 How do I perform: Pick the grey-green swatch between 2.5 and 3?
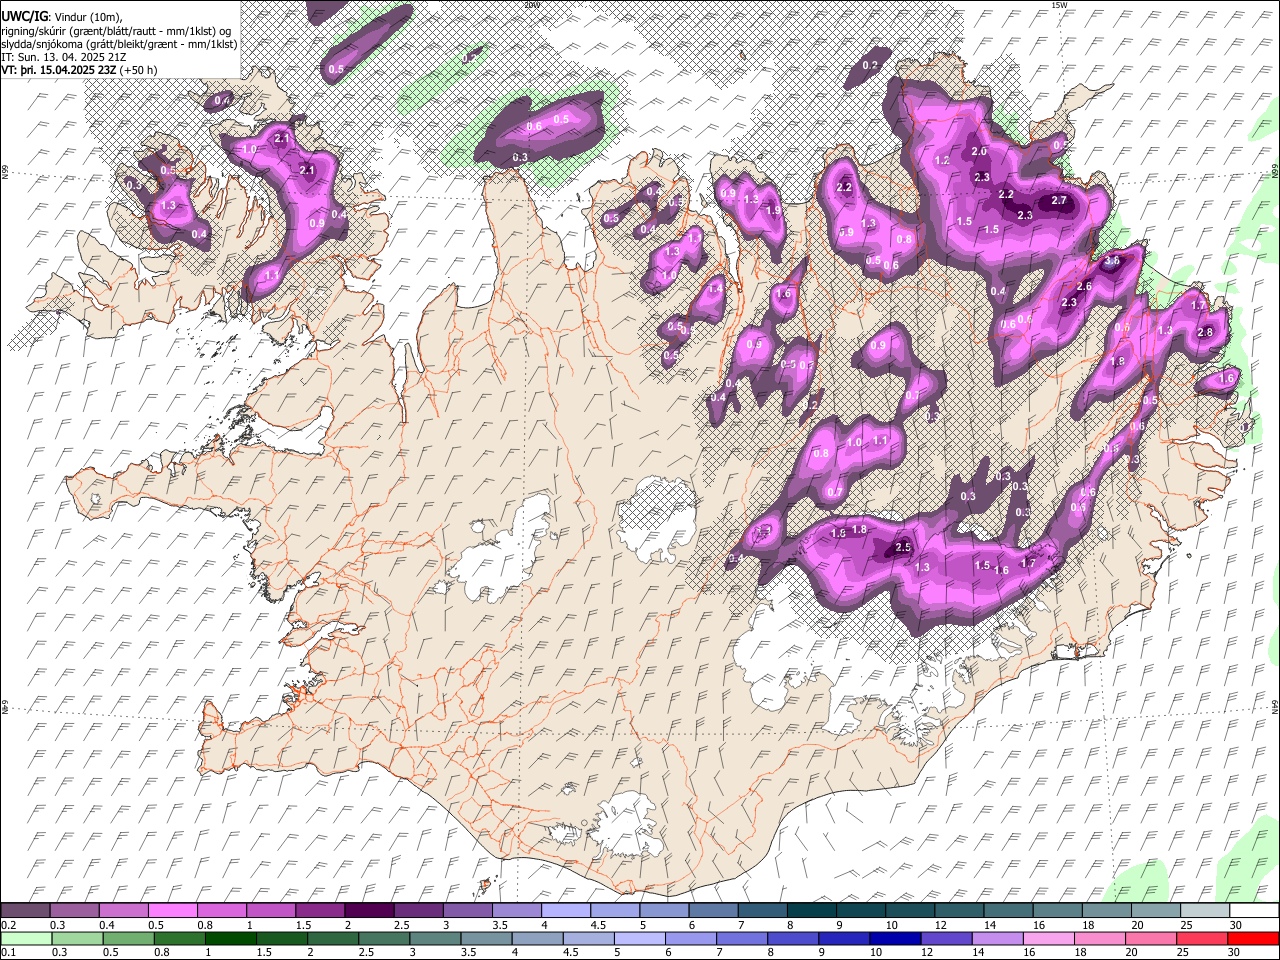(383, 939)
